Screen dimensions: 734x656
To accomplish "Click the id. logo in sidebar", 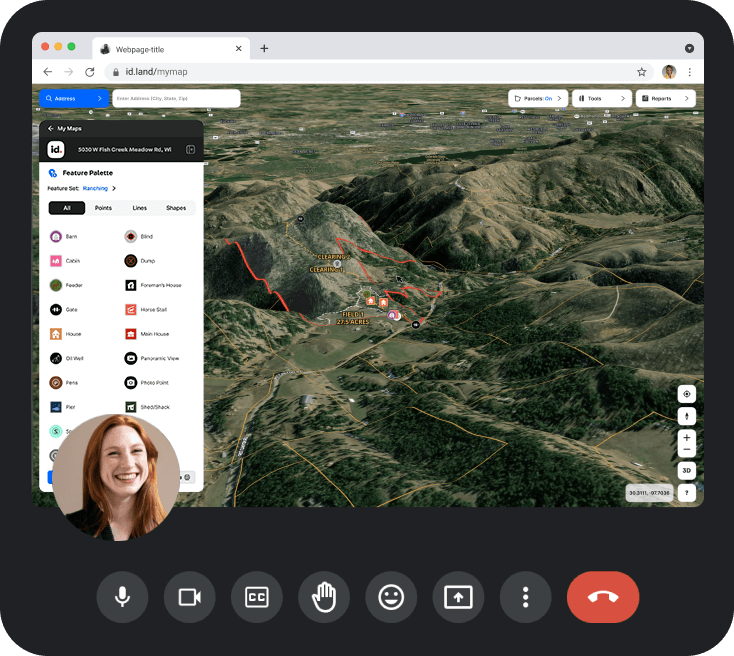I will coord(56,149).
